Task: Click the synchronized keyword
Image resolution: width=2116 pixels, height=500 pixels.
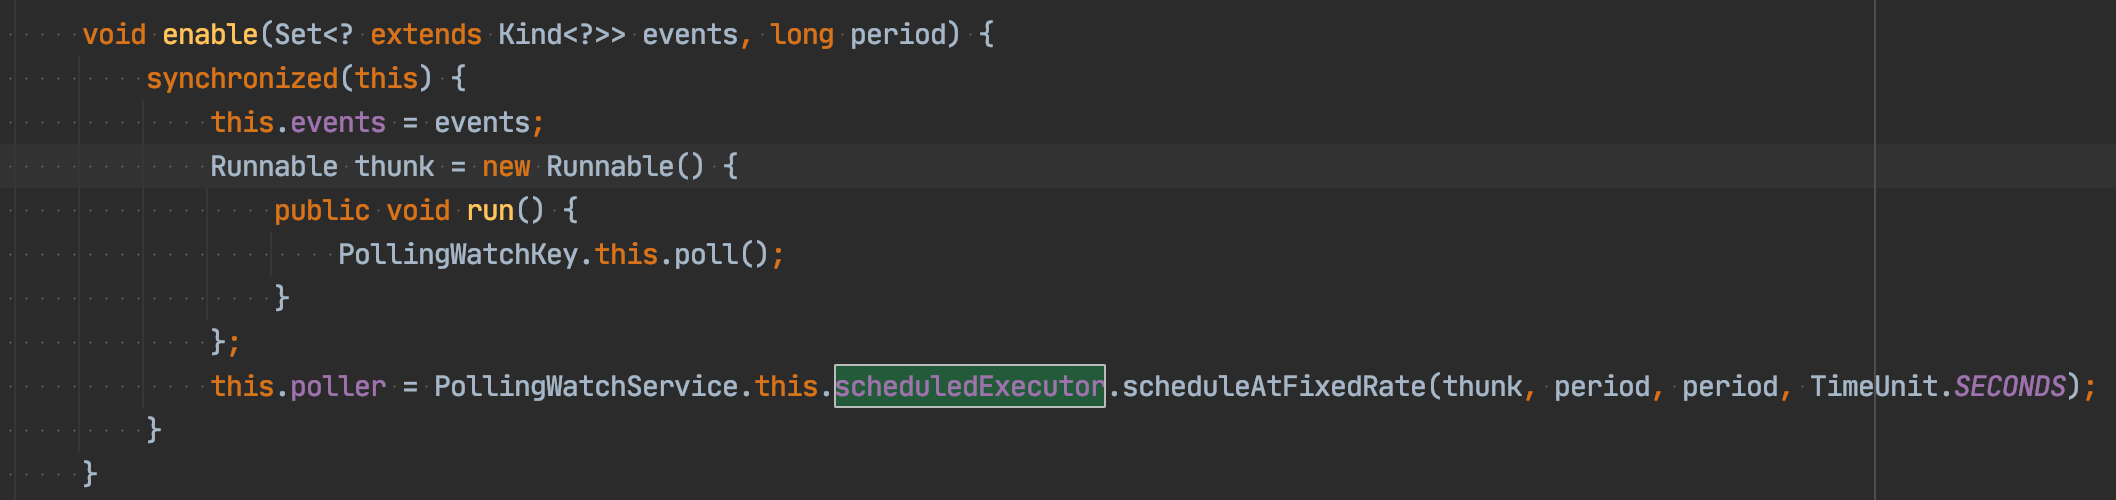Action: pyautogui.click(x=242, y=78)
